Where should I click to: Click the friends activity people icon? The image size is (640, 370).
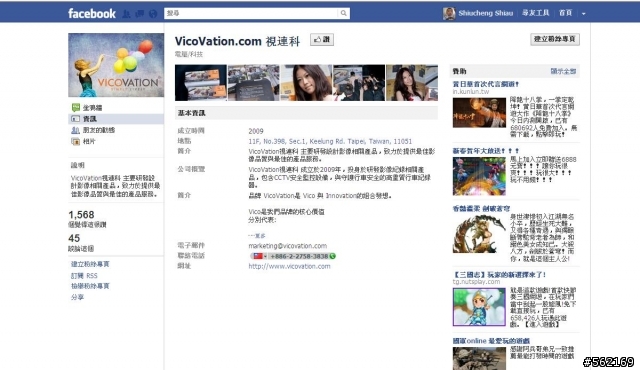[x=76, y=130]
